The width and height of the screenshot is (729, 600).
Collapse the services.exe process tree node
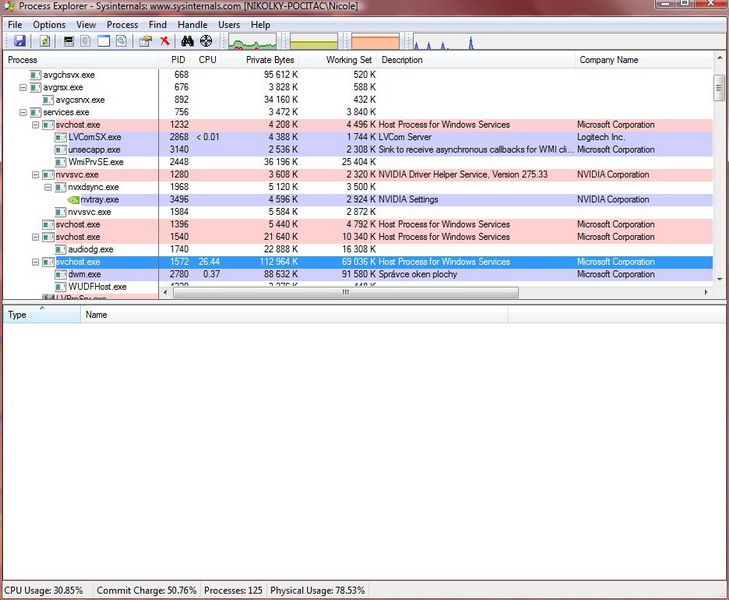pyautogui.click(x=23, y=113)
